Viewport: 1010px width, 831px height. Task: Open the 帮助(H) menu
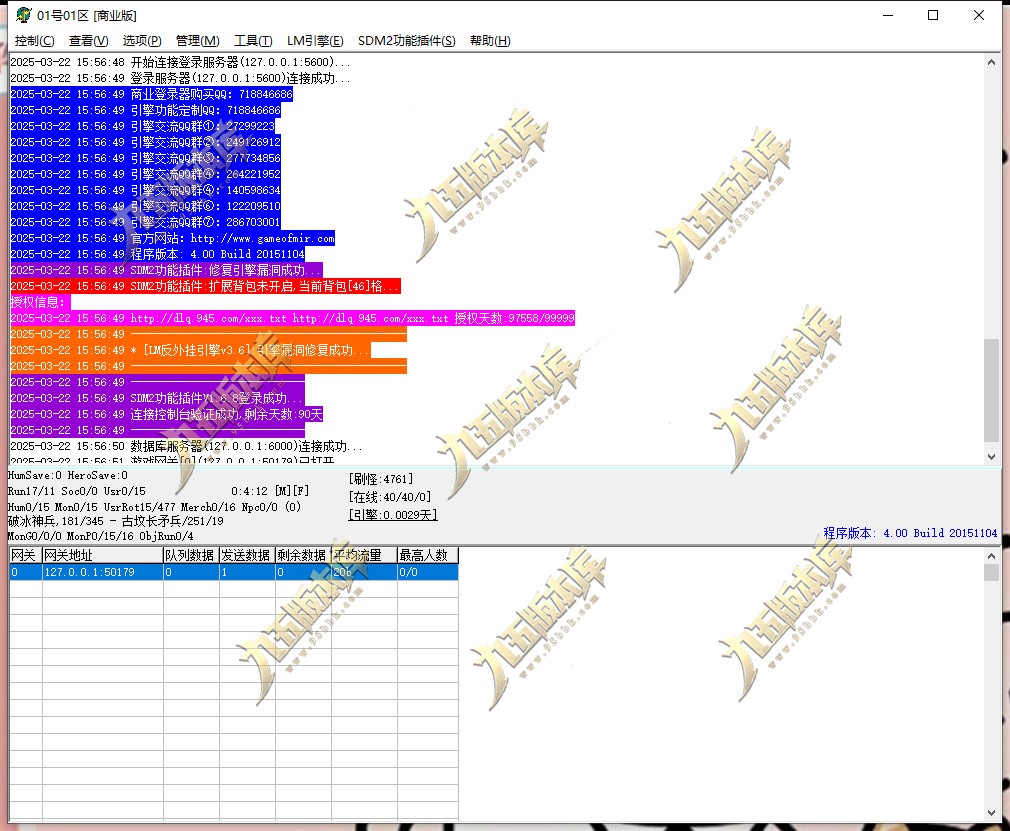click(490, 41)
